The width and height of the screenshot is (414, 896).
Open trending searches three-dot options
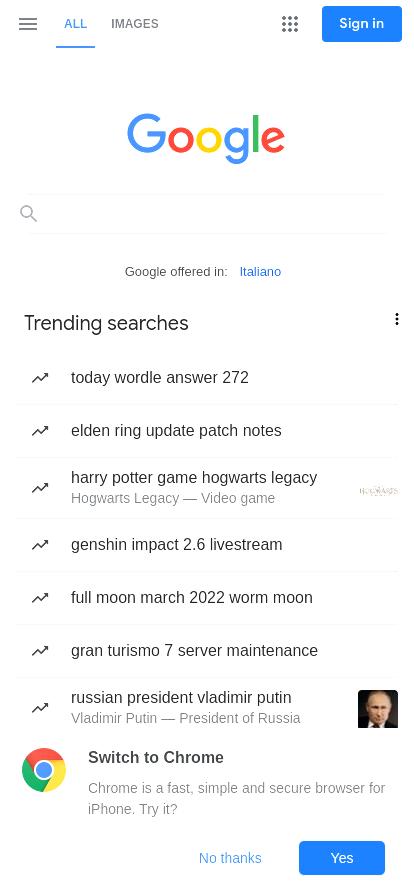pyautogui.click(x=396, y=319)
